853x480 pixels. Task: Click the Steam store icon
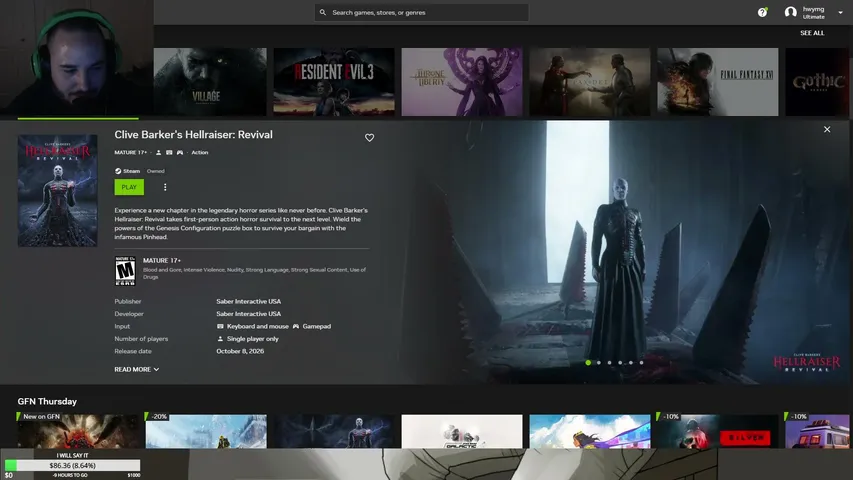(118, 171)
